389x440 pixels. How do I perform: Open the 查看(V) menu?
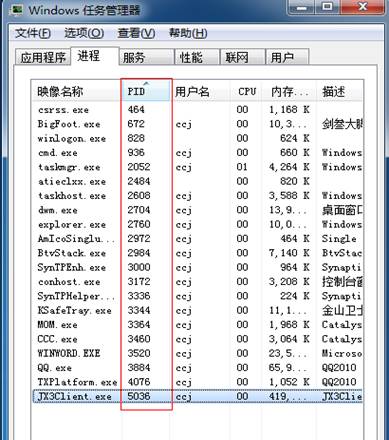pyautogui.click(x=136, y=33)
